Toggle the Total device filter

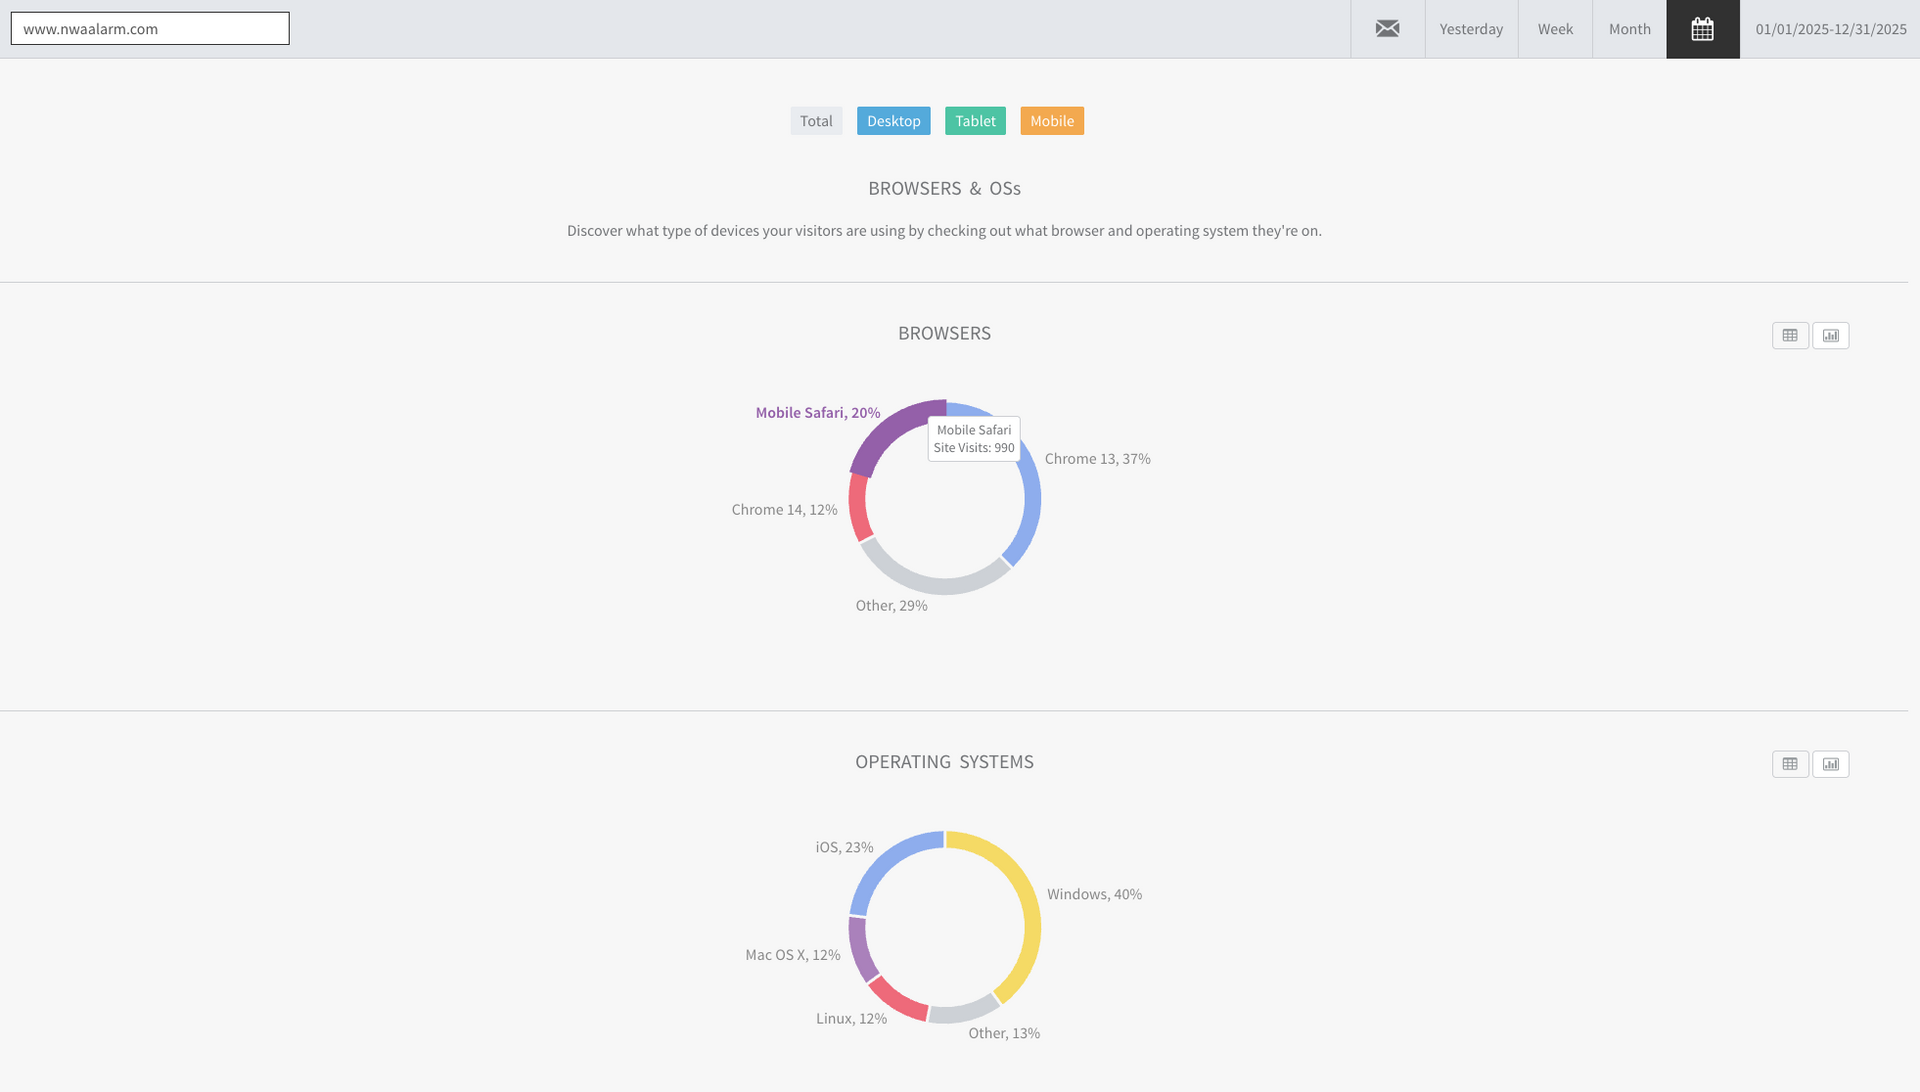[x=816, y=121]
